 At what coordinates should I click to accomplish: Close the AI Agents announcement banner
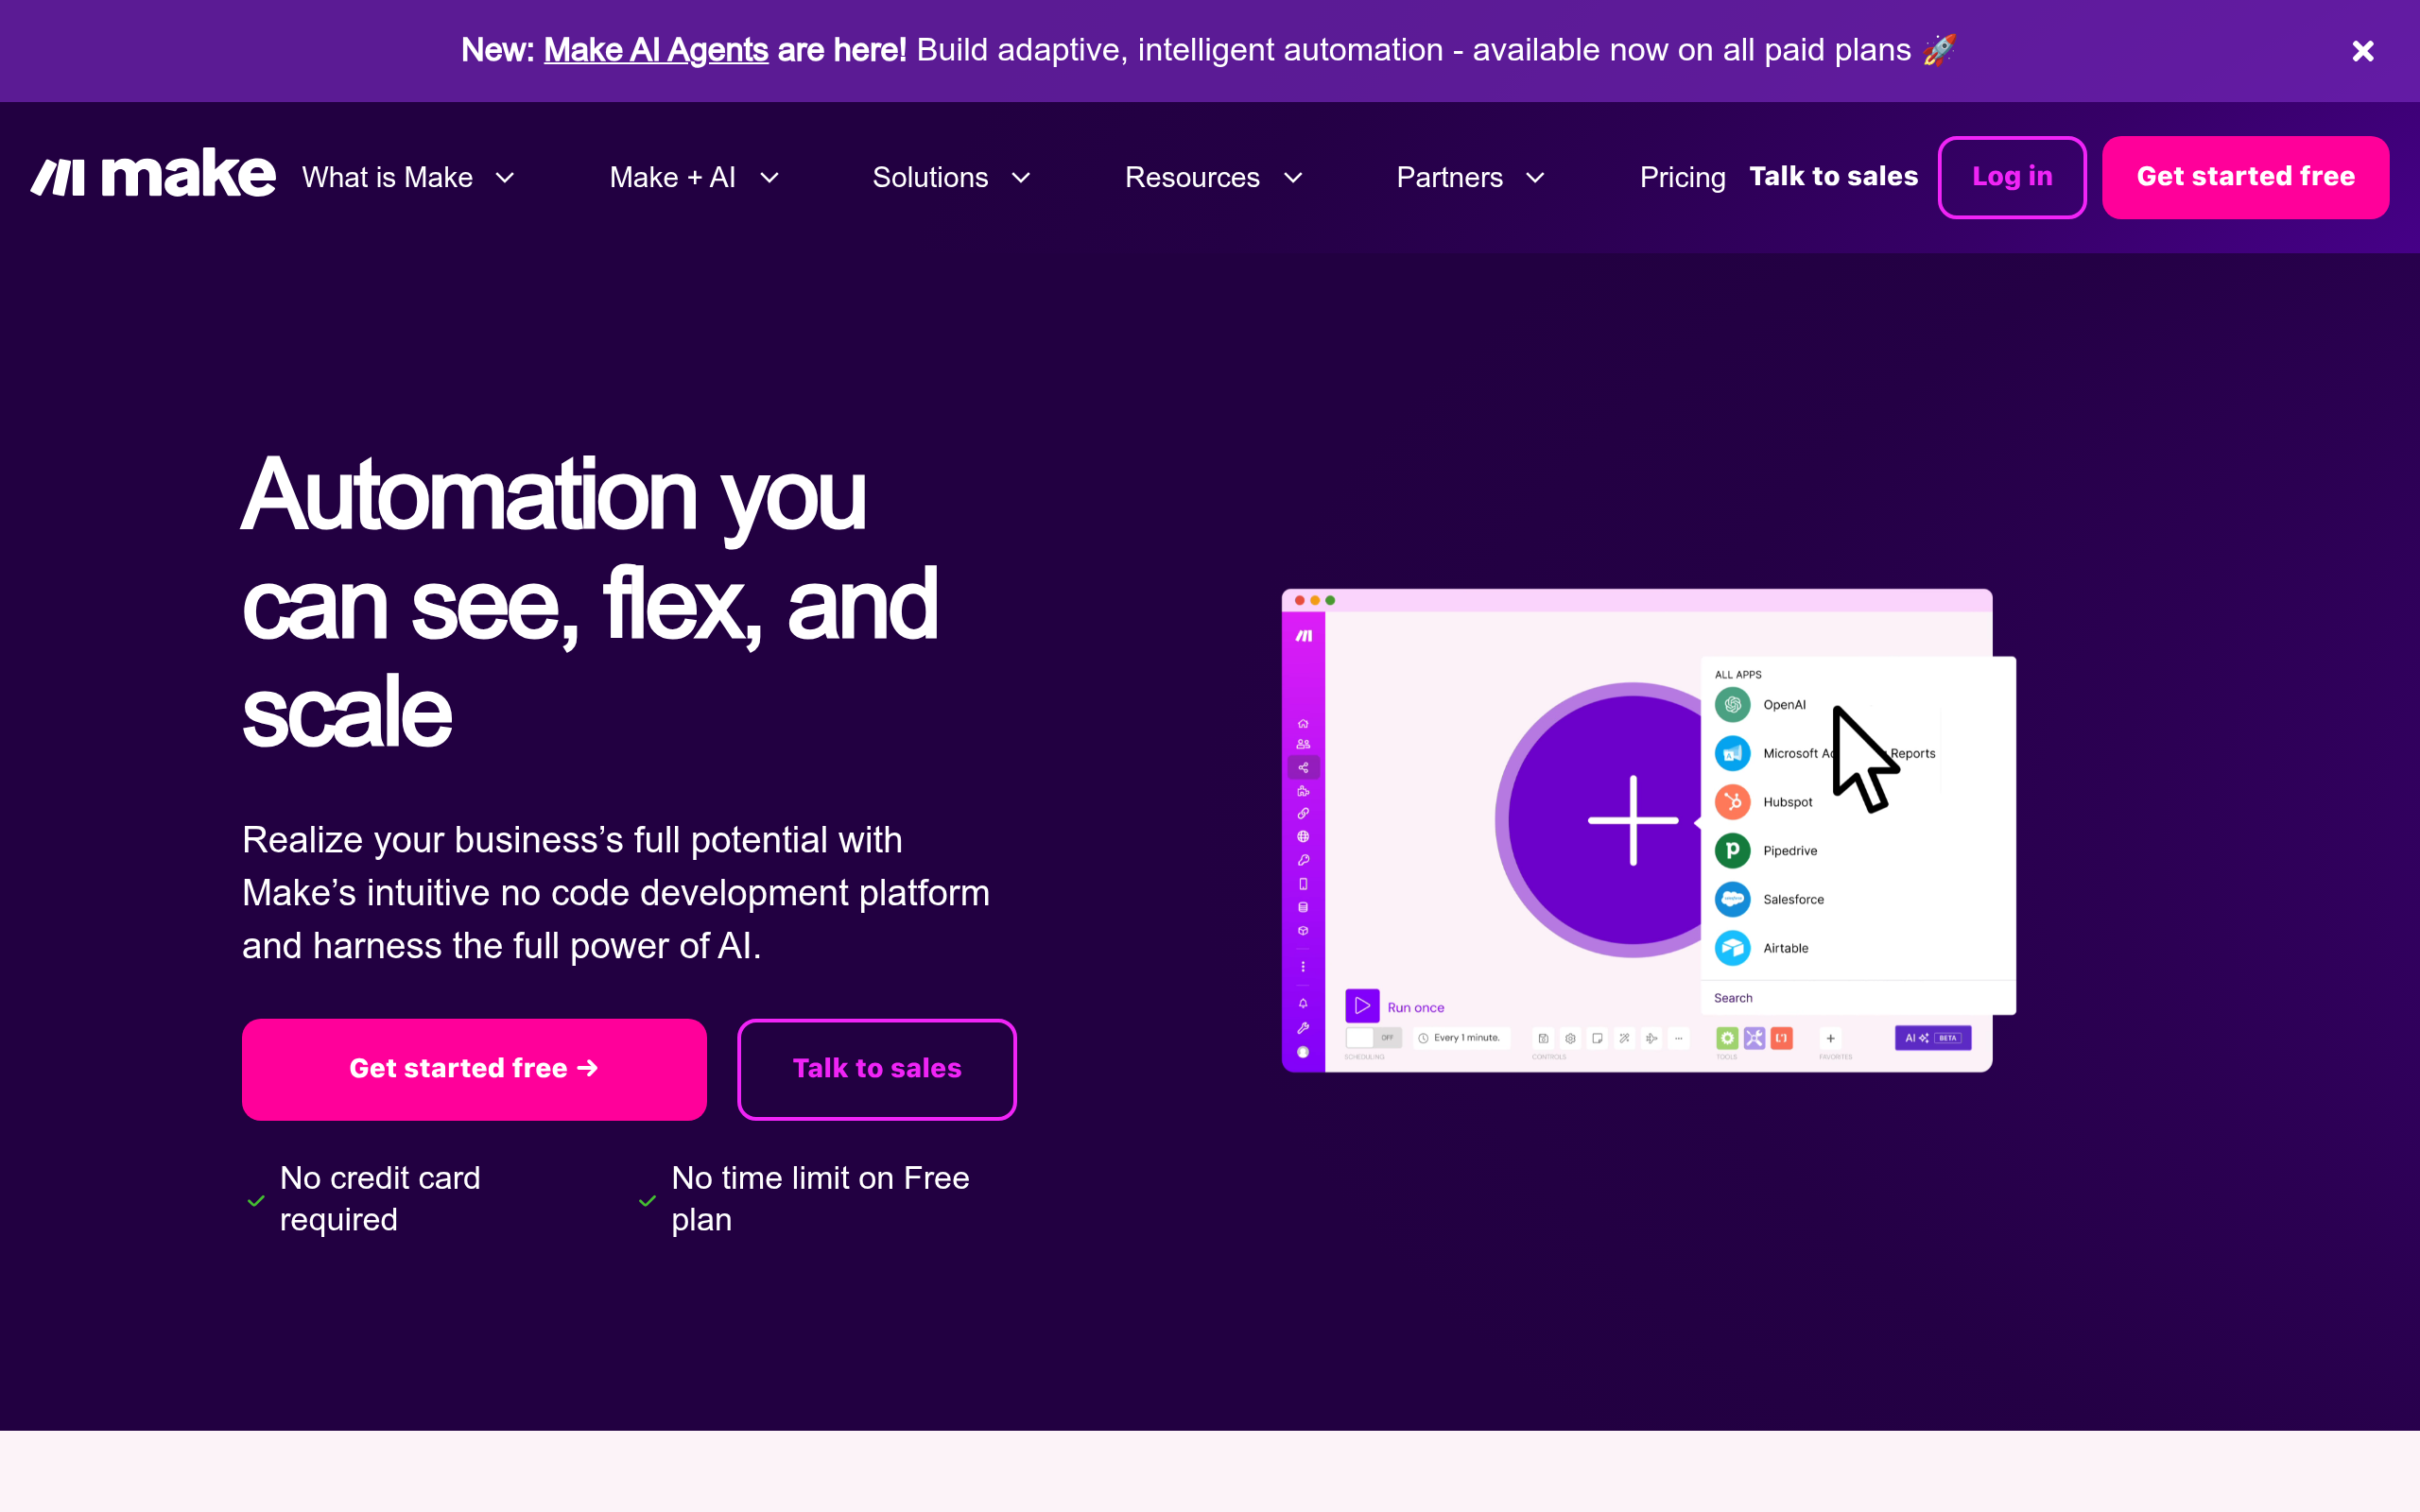tap(2362, 51)
